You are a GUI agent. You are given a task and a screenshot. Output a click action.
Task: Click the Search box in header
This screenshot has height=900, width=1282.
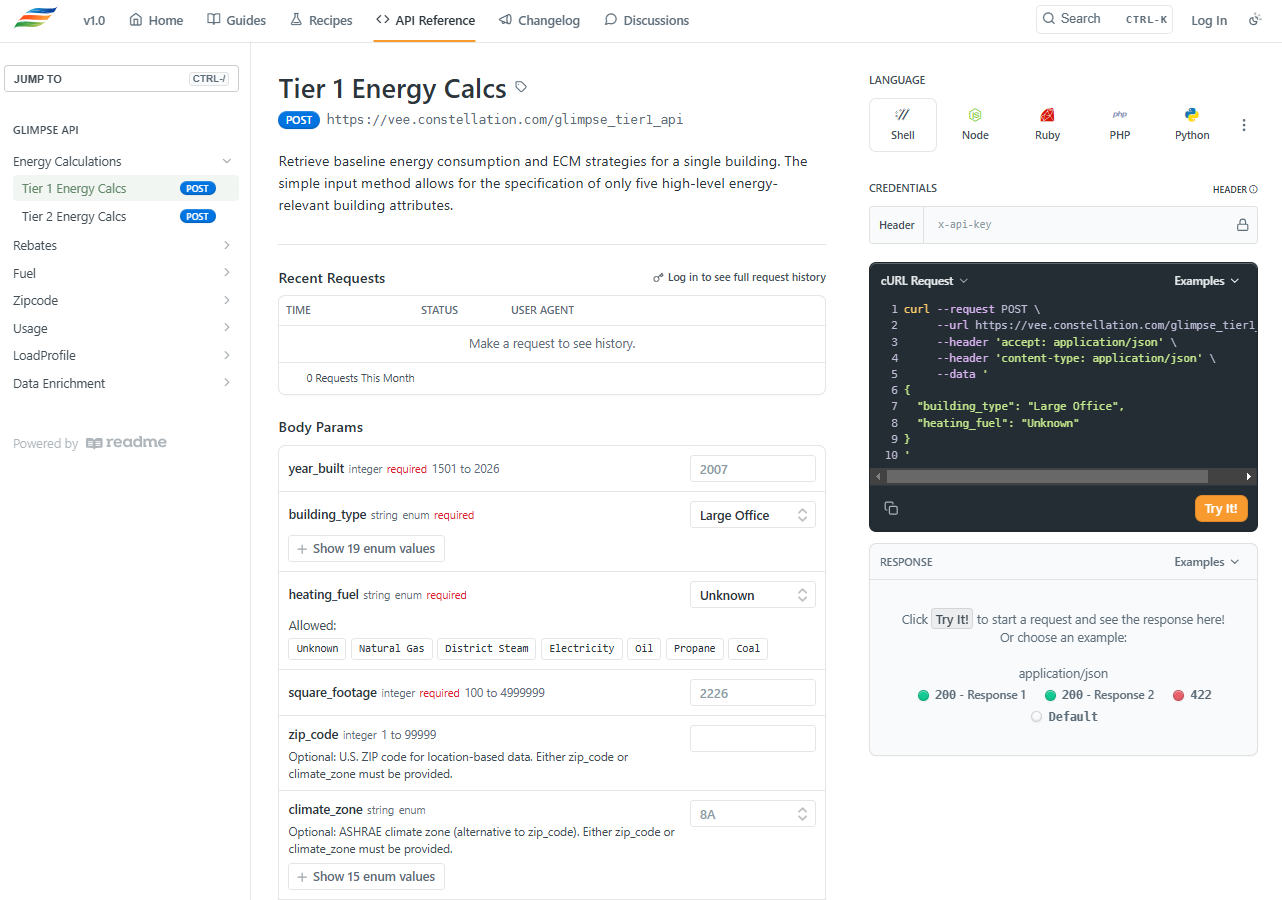click(x=1104, y=19)
